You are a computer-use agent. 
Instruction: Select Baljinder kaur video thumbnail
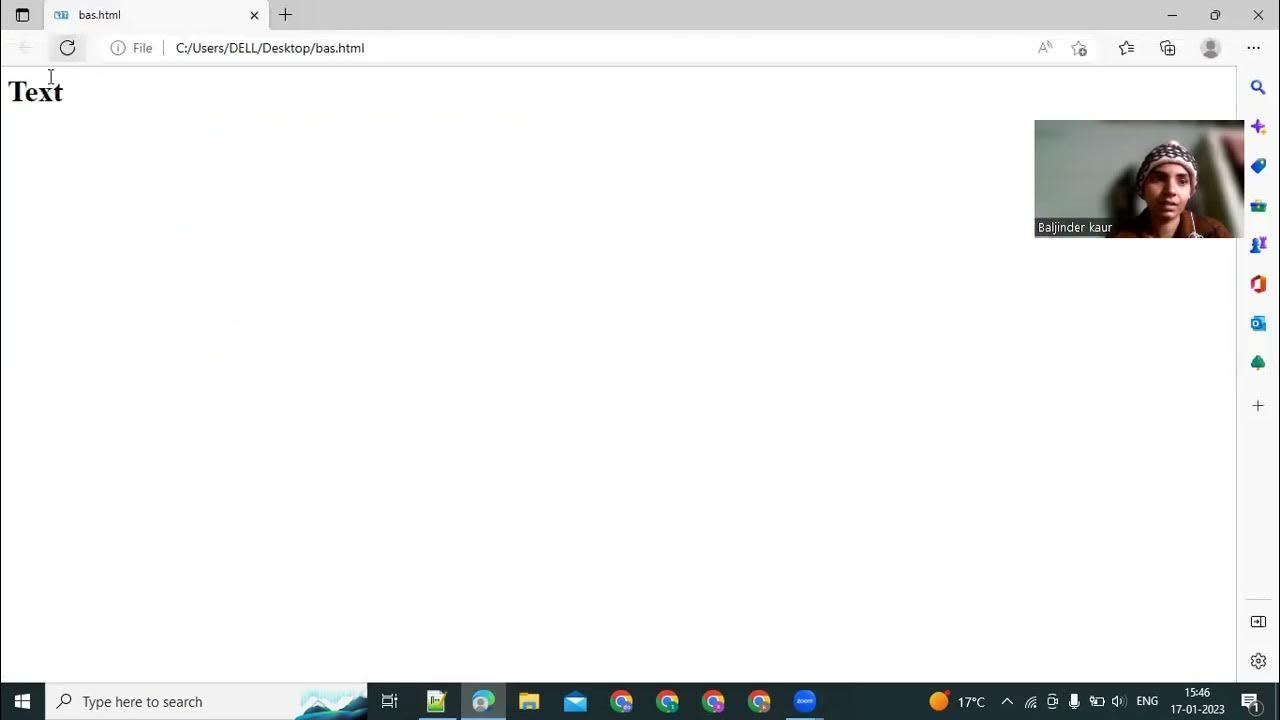[1139, 179]
